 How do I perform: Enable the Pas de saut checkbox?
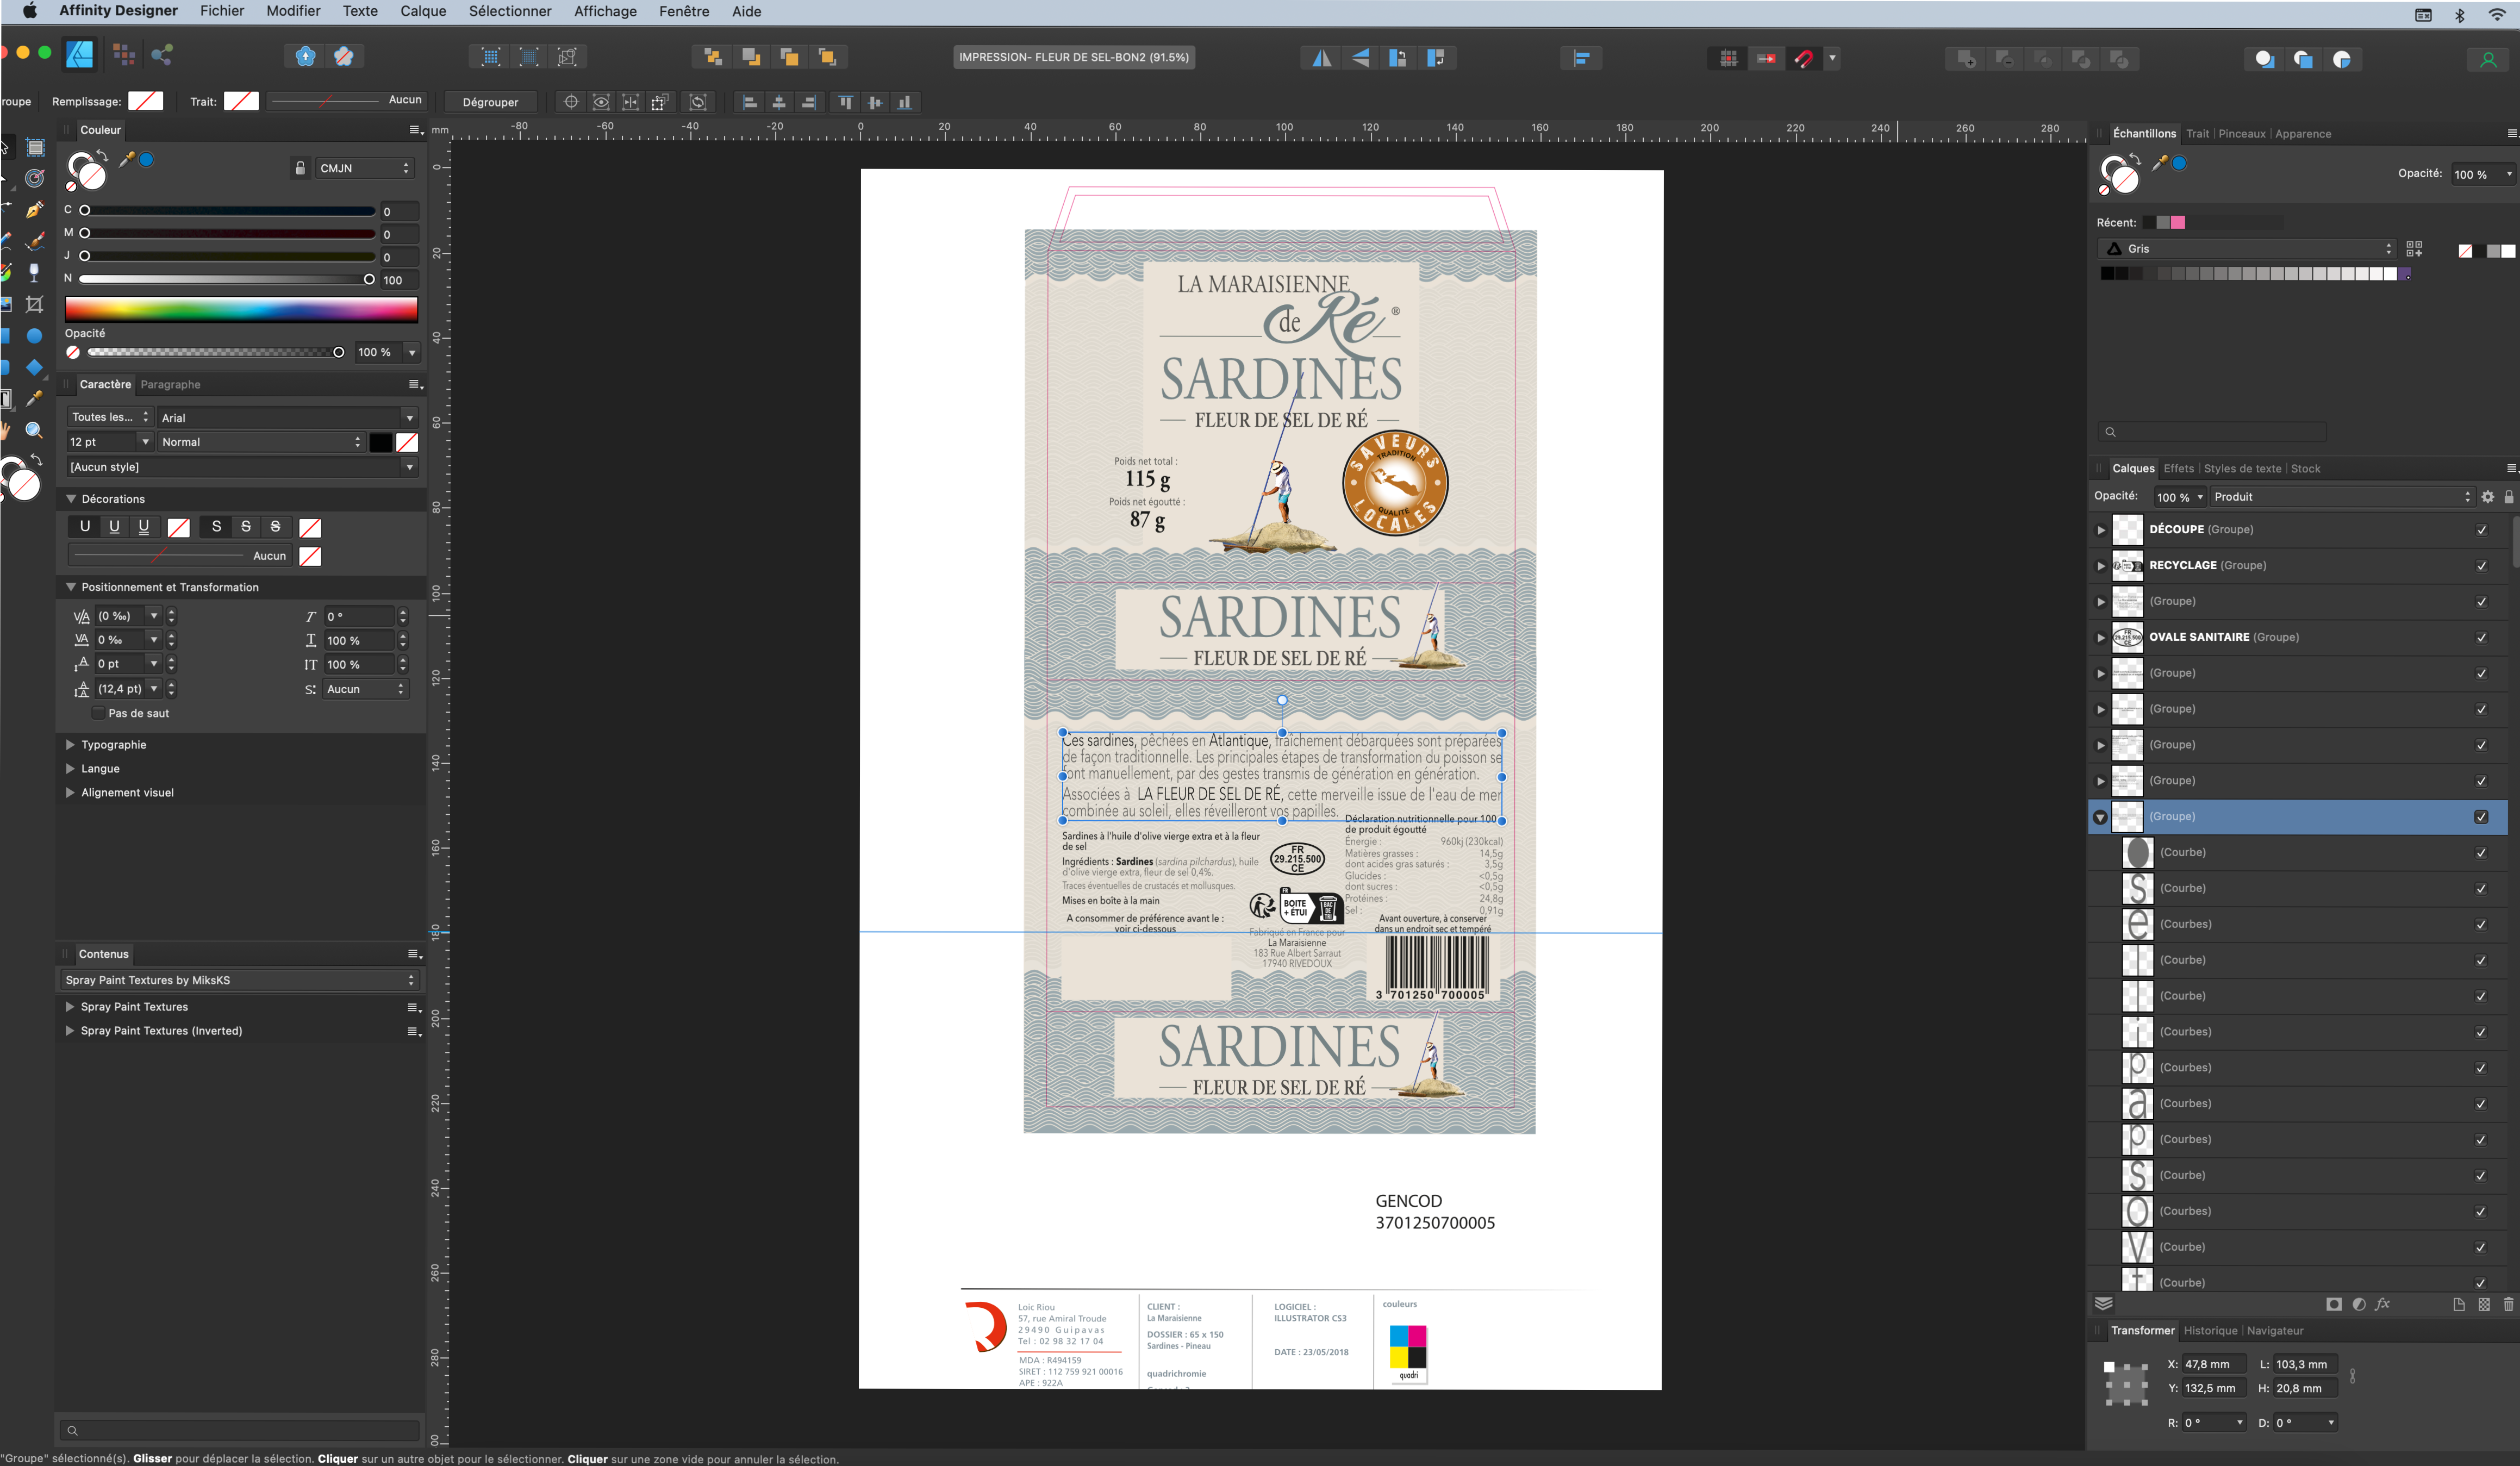(x=98, y=713)
